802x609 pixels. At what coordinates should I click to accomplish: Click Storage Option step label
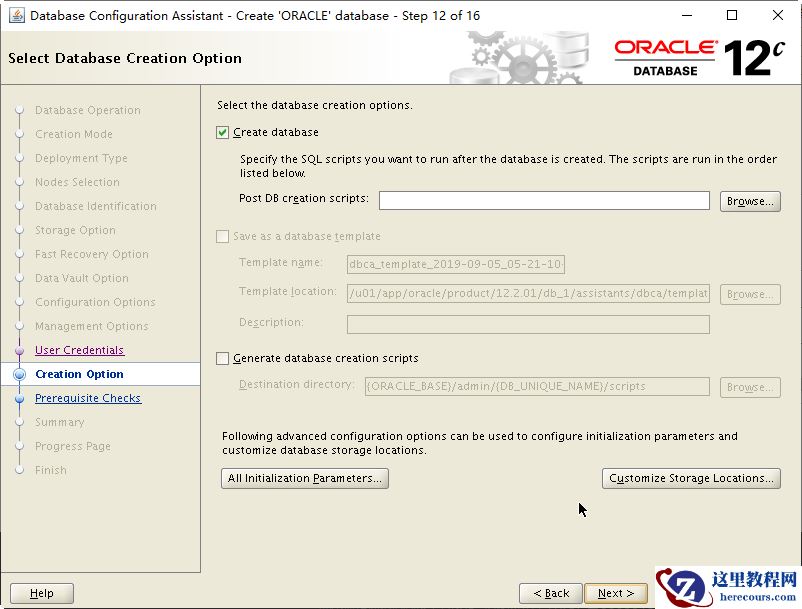pos(75,231)
